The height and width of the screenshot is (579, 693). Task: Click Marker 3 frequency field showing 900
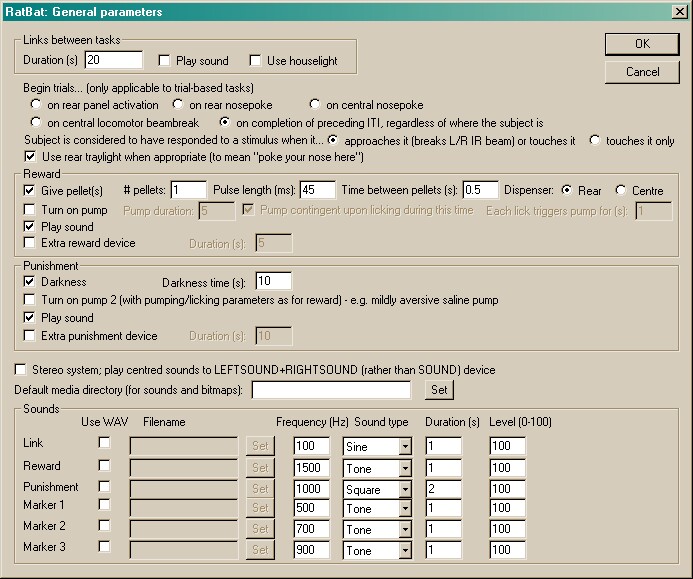312,550
